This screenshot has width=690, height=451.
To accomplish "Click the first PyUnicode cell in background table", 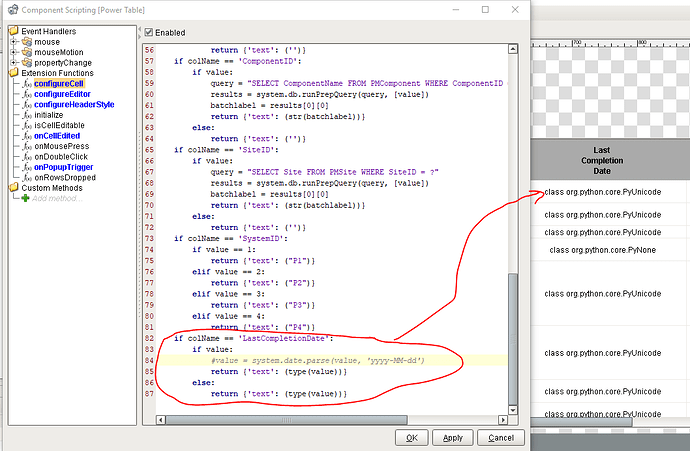I will pyautogui.click(x=602, y=192).
